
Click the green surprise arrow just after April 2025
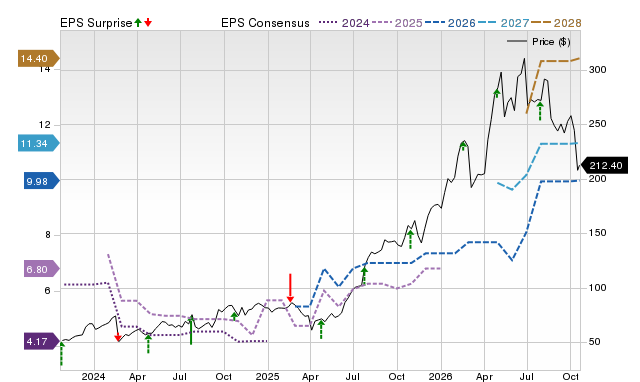point(321,330)
